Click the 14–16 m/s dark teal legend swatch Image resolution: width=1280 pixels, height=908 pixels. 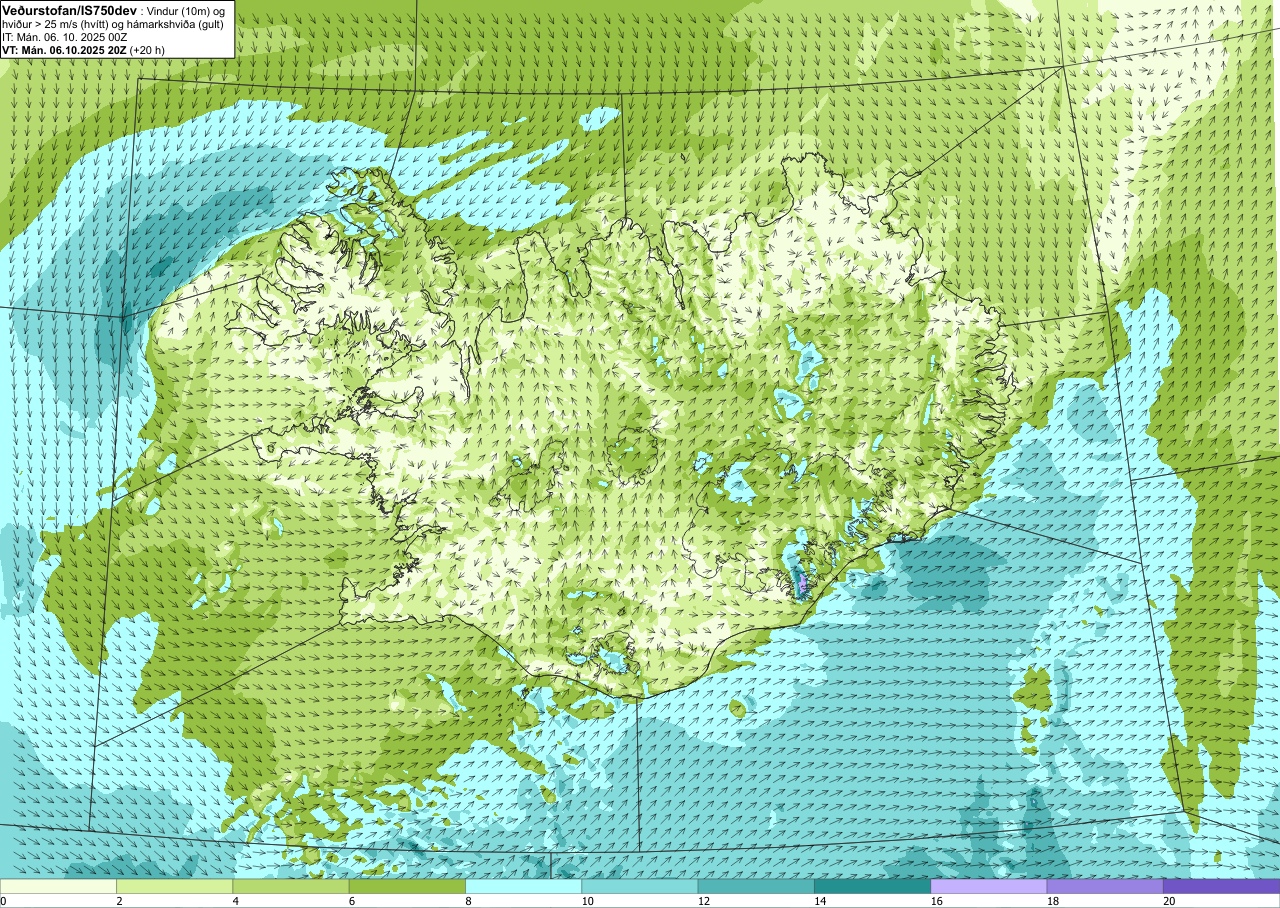click(x=872, y=886)
